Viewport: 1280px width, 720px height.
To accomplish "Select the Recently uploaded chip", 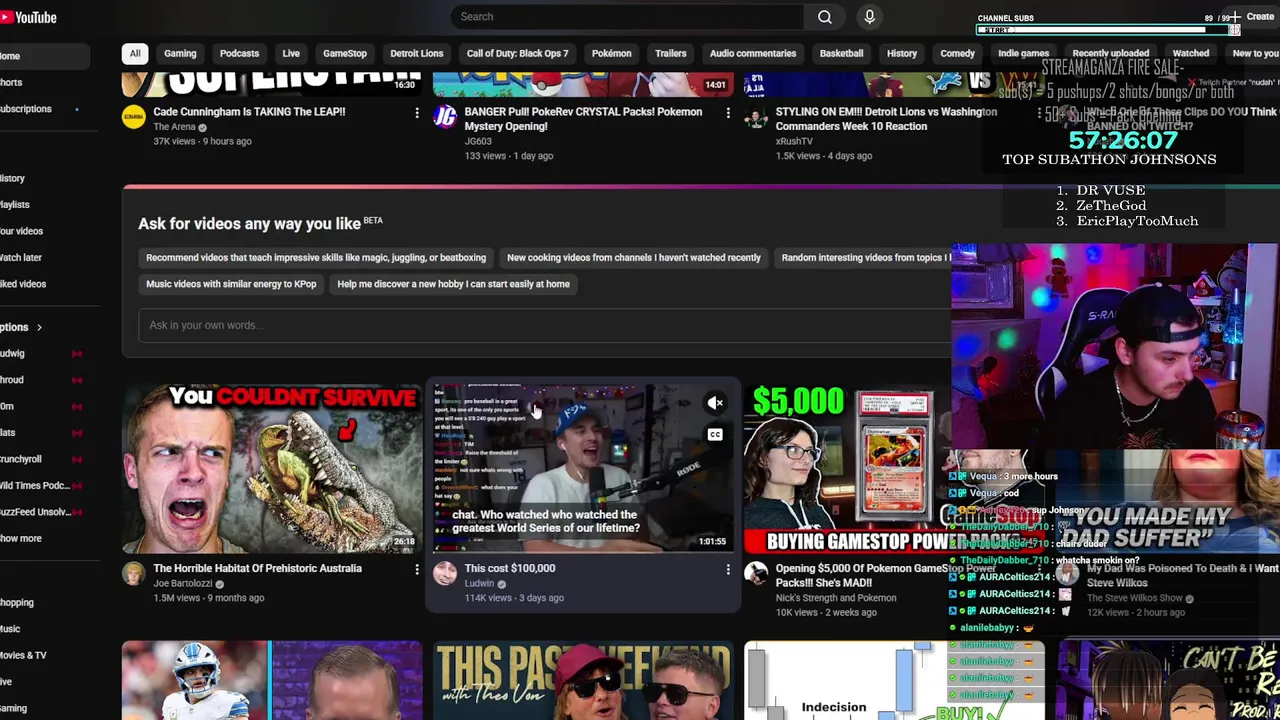I will (1110, 53).
